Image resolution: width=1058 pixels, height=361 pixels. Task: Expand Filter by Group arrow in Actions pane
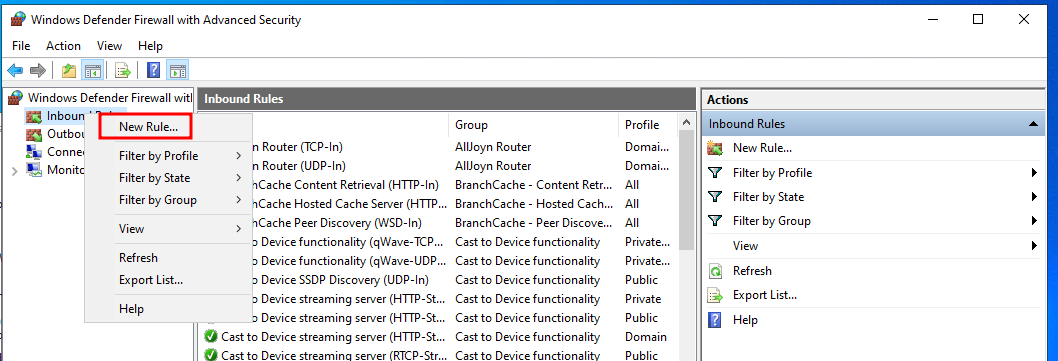click(x=1034, y=221)
